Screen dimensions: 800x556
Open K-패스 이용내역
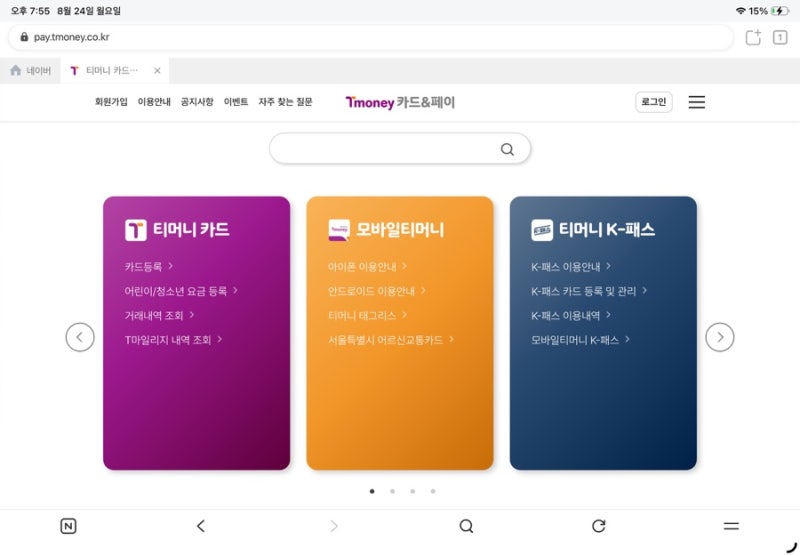pos(571,315)
